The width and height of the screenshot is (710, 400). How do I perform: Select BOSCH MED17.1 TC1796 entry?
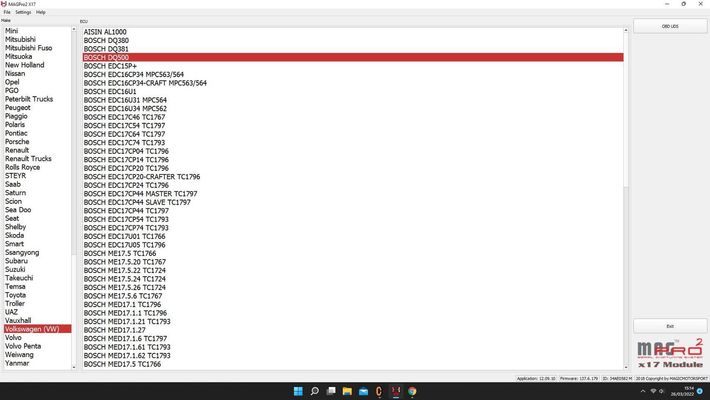(353, 304)
